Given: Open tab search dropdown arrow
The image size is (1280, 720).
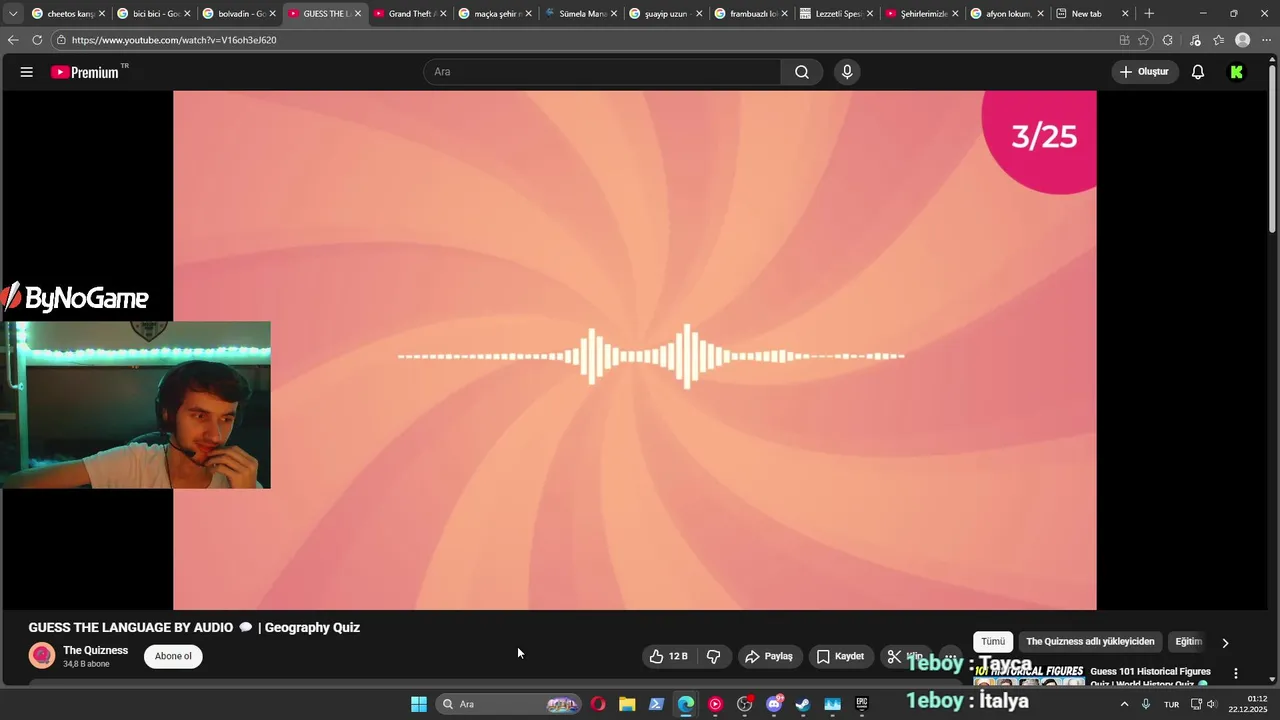Looking at the screenshot, I should click(13, 13).
